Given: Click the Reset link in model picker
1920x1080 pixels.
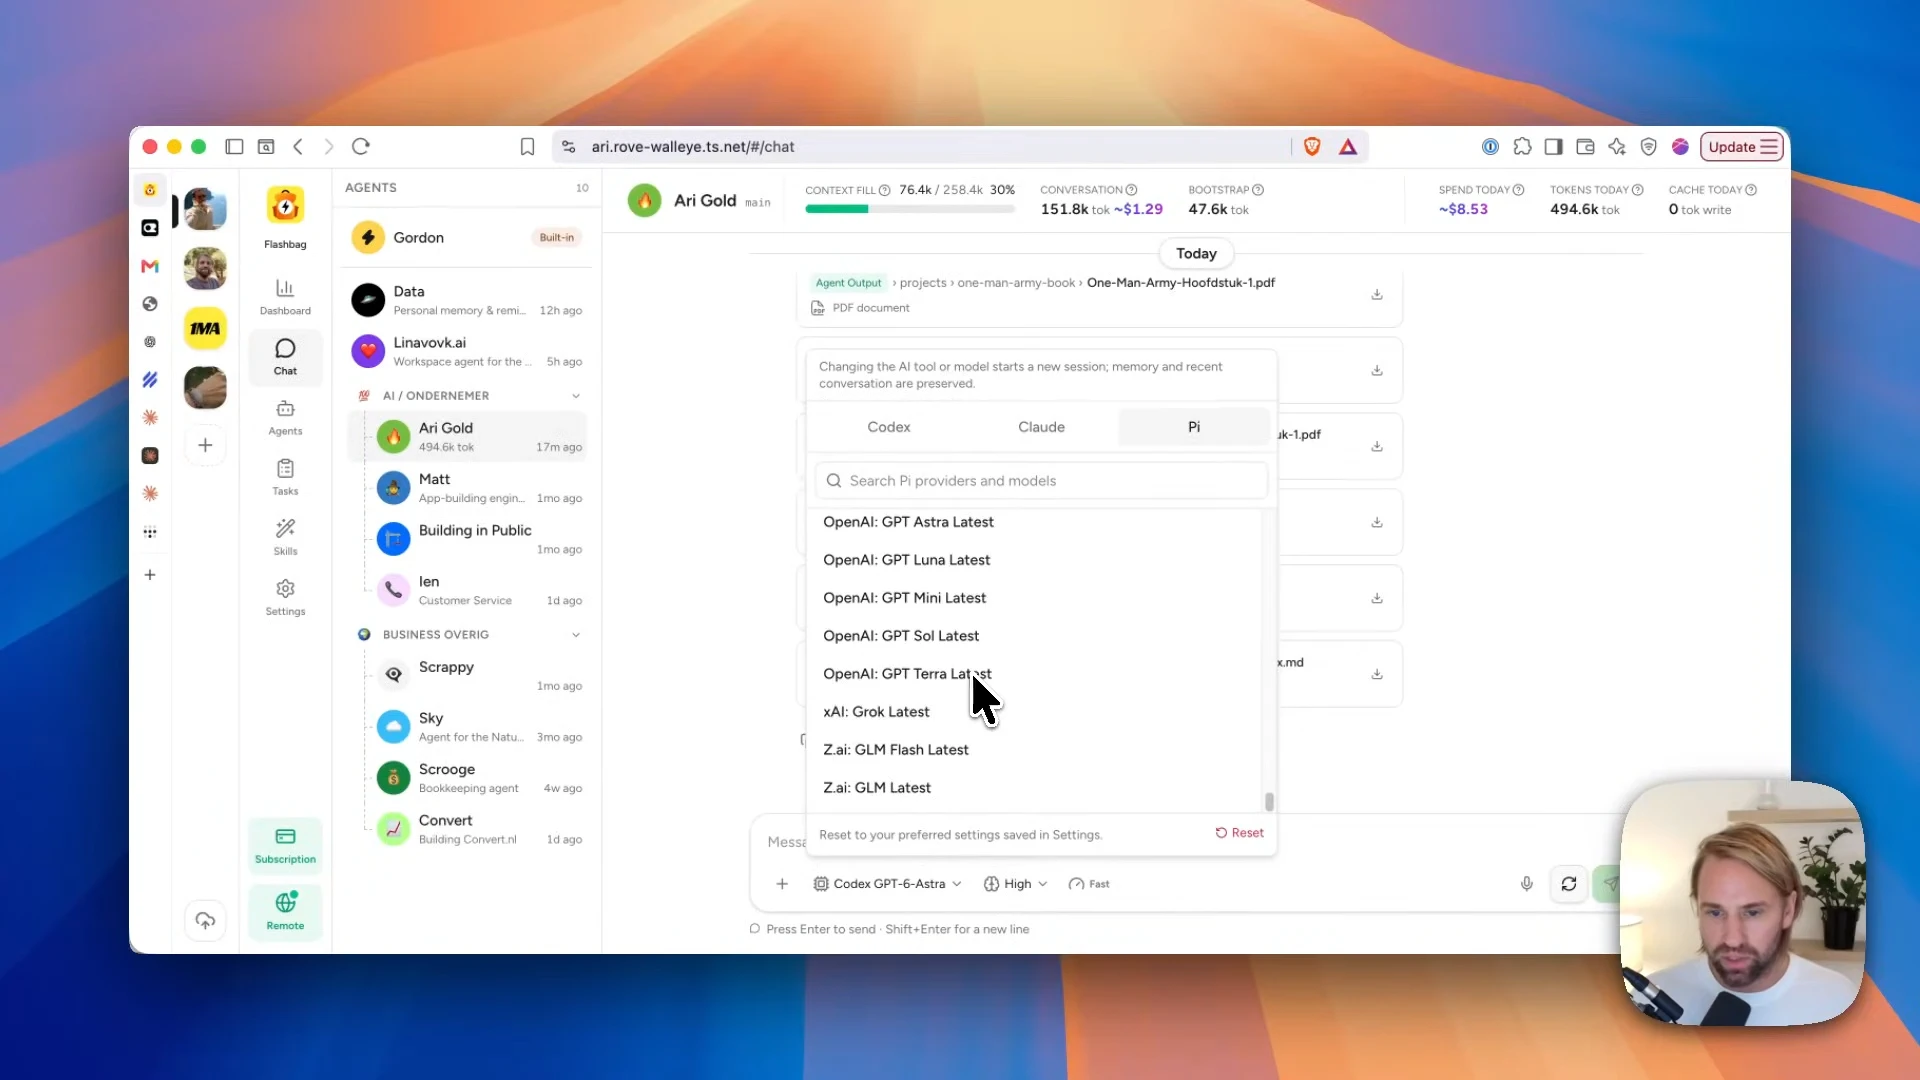Looking at the screenshot, I should pos(1240,833).
